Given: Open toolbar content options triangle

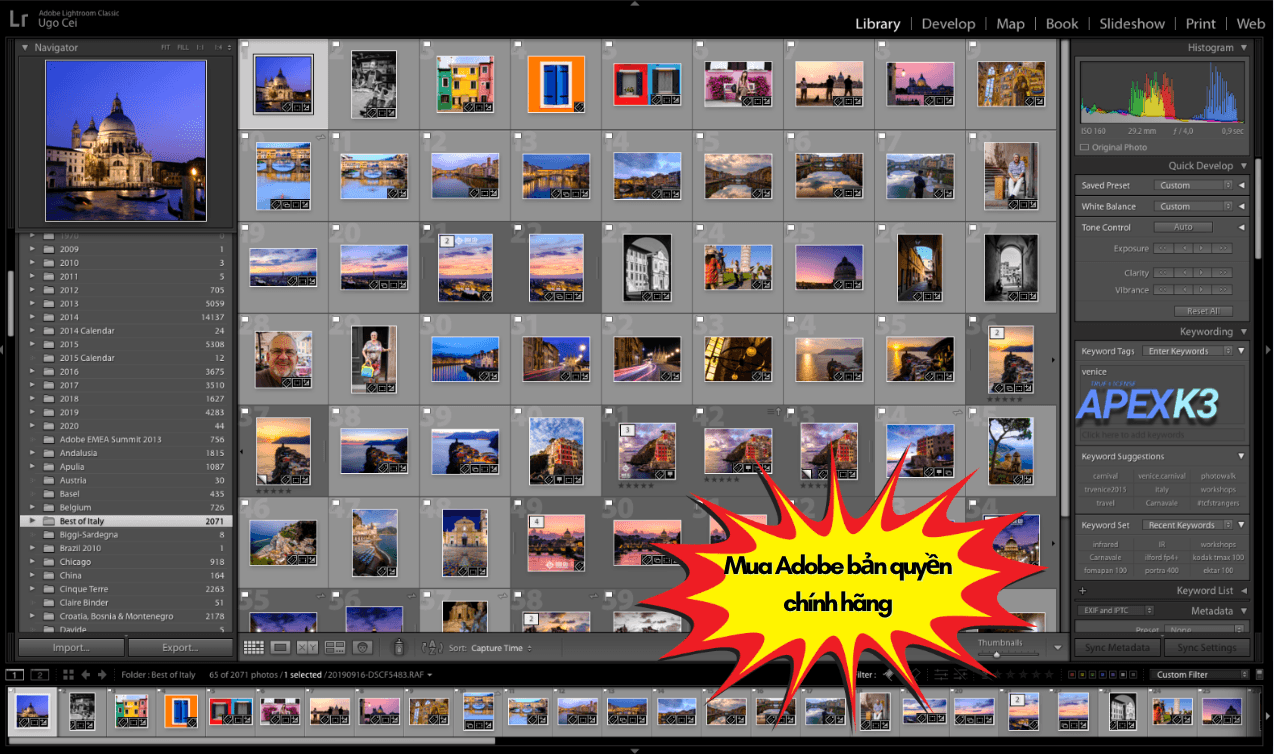Looking at the screenshot, I should 1058,648.
